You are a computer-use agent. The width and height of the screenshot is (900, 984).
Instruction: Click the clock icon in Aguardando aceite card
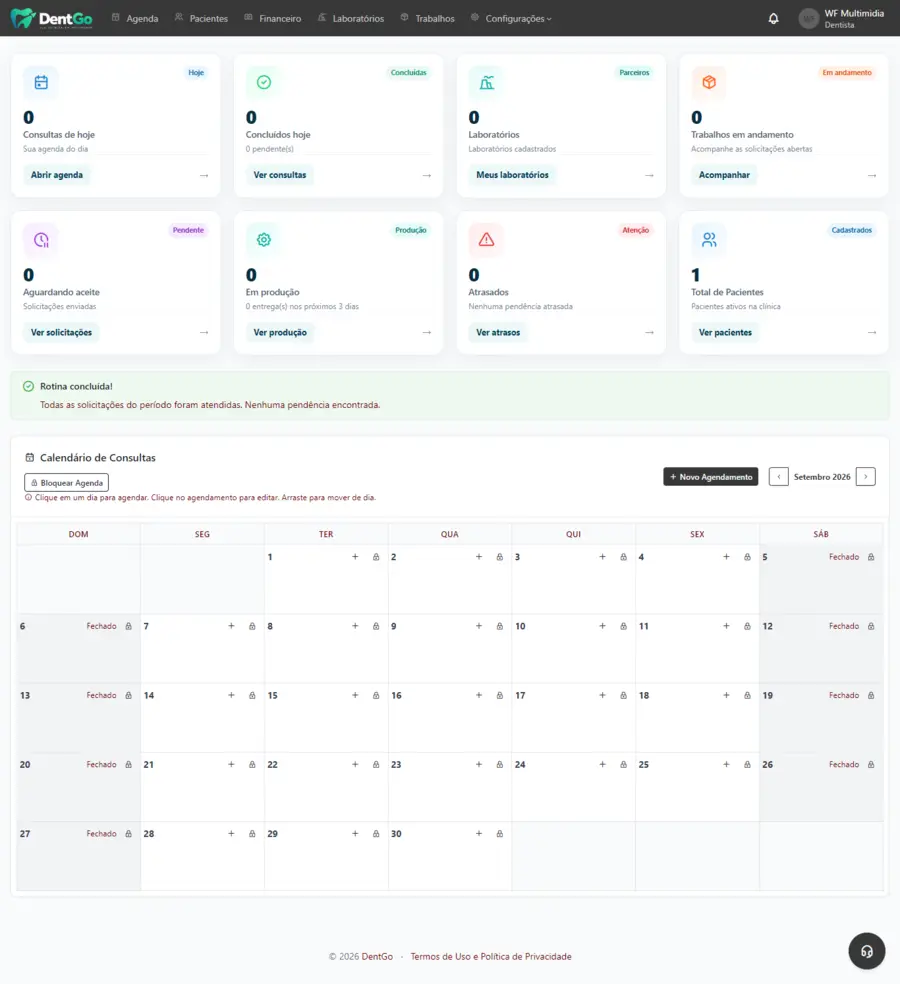click(41, 240)
